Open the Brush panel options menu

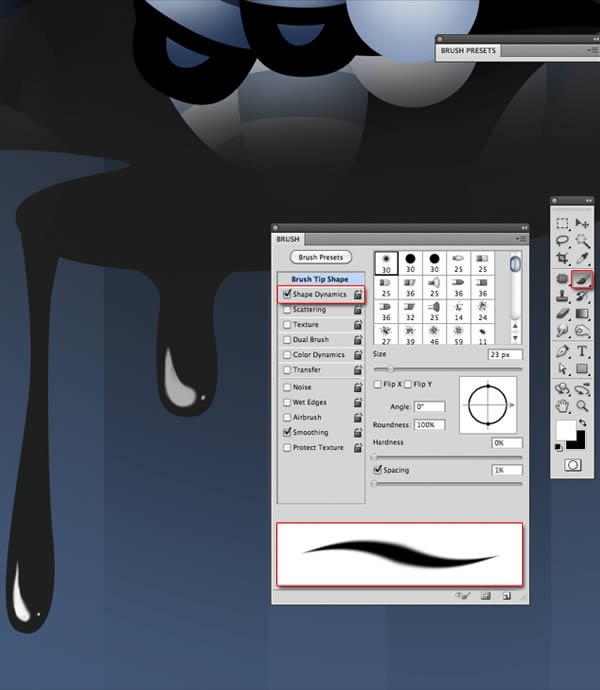[522, 239]
